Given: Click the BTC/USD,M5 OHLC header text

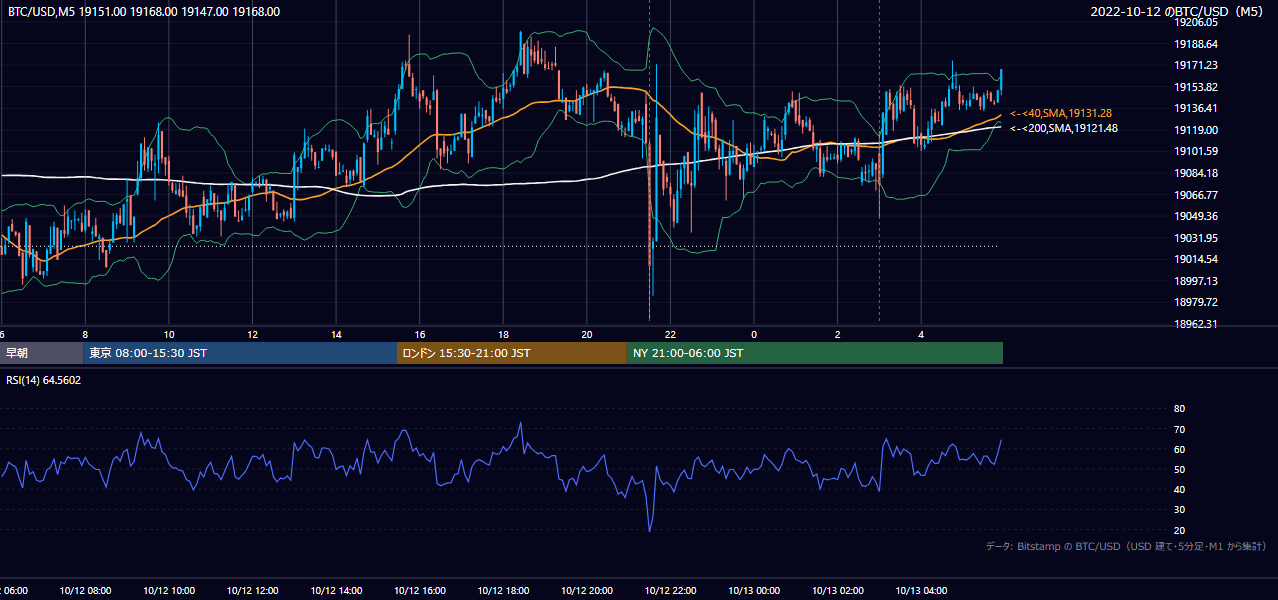Looking at the screenshot, I should [144, 12].
